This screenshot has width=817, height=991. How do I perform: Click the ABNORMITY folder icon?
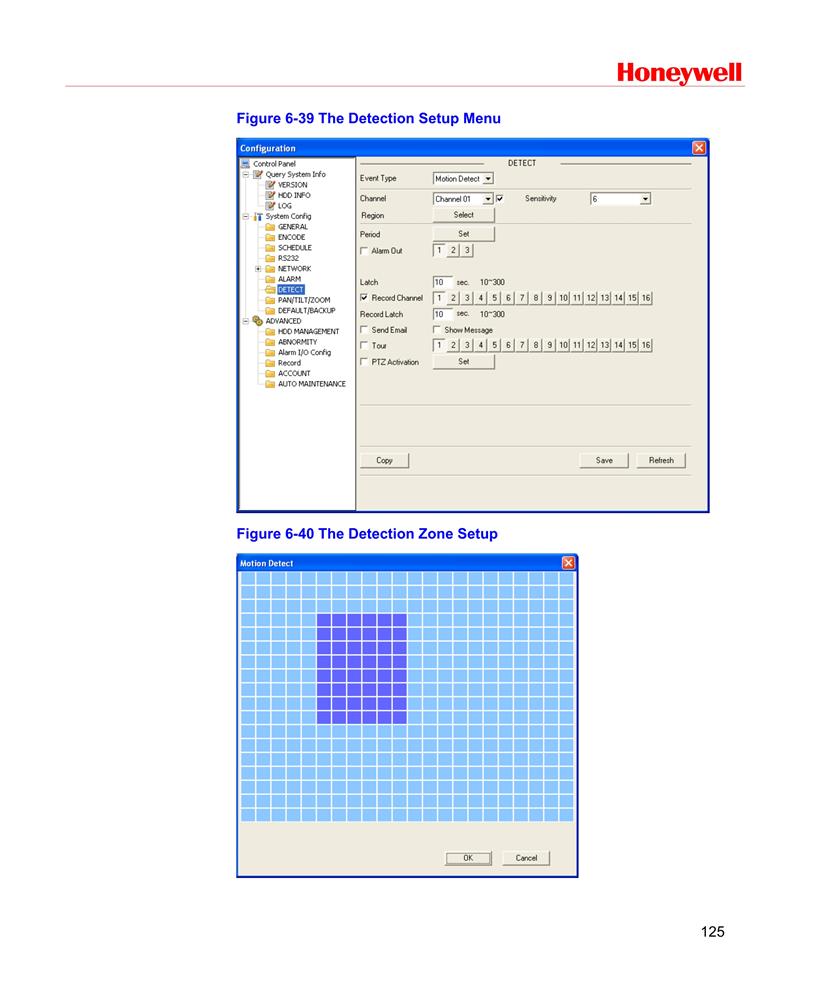(x=270, y=342)
